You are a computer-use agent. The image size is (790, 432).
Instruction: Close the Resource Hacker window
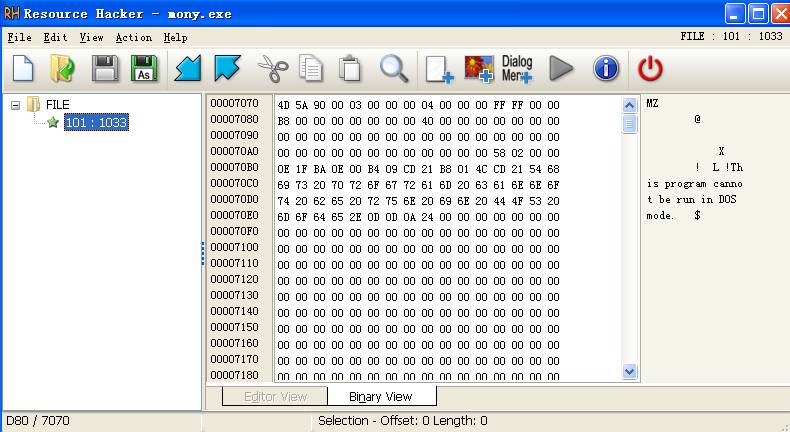tap(780, 14)
